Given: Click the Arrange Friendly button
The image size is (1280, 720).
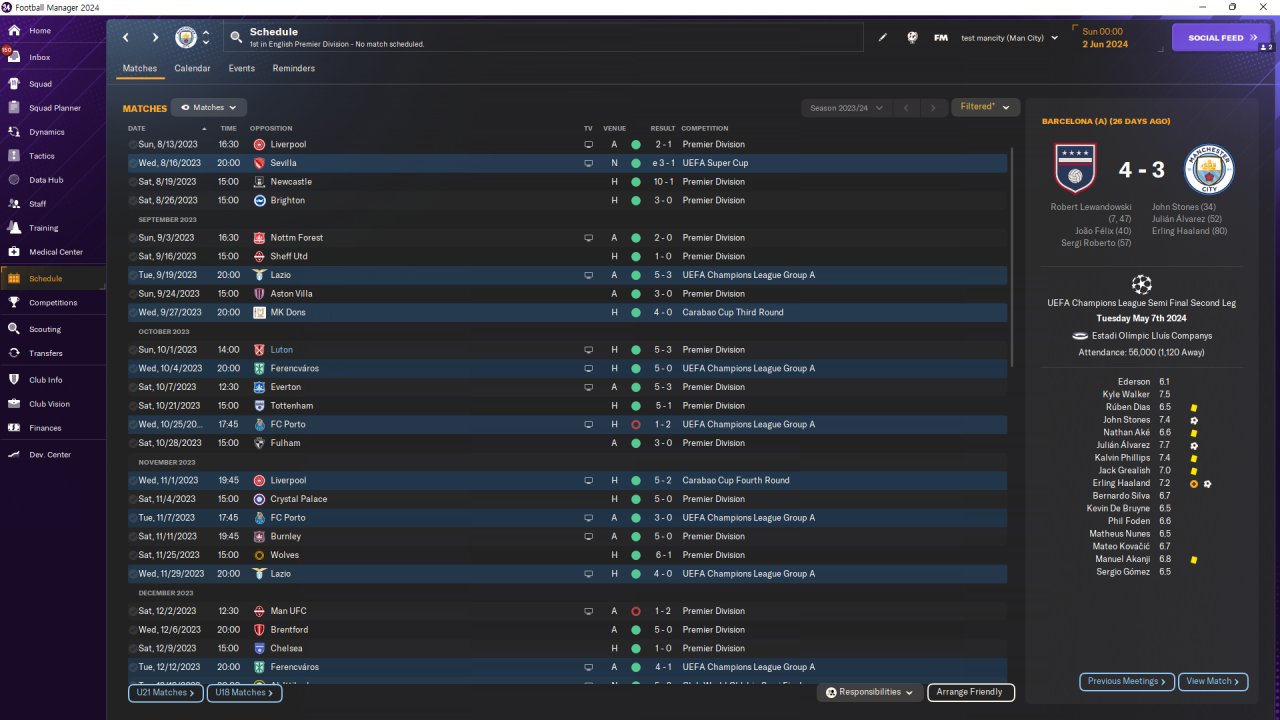Looking at the screenshot, I should (x=971, y=692).
